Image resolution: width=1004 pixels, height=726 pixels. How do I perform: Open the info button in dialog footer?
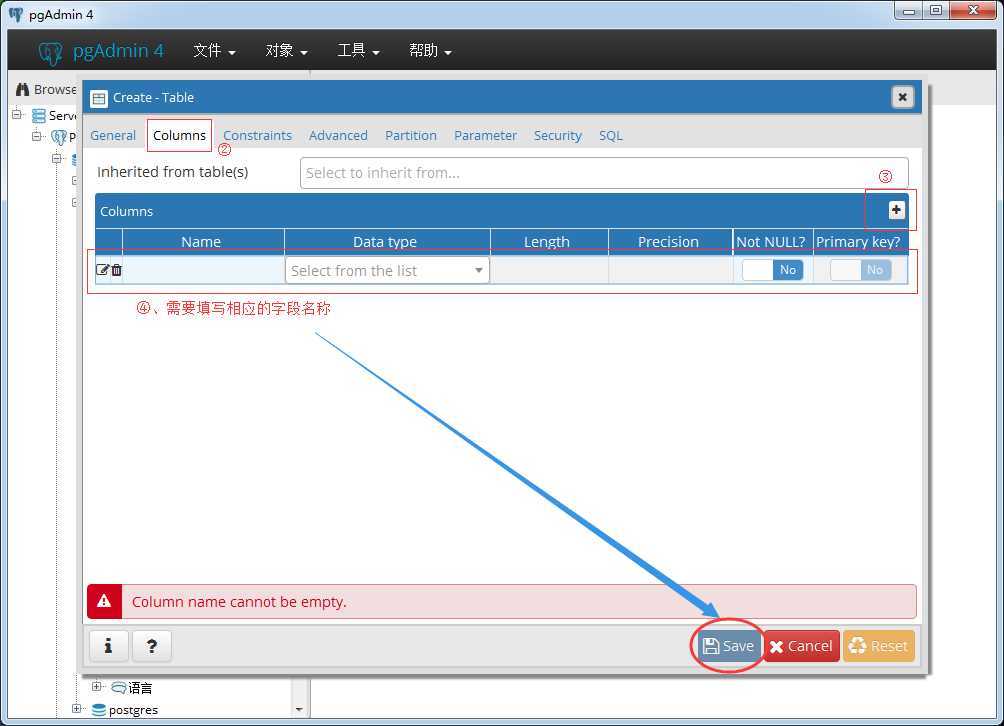[x=108, y=645]
